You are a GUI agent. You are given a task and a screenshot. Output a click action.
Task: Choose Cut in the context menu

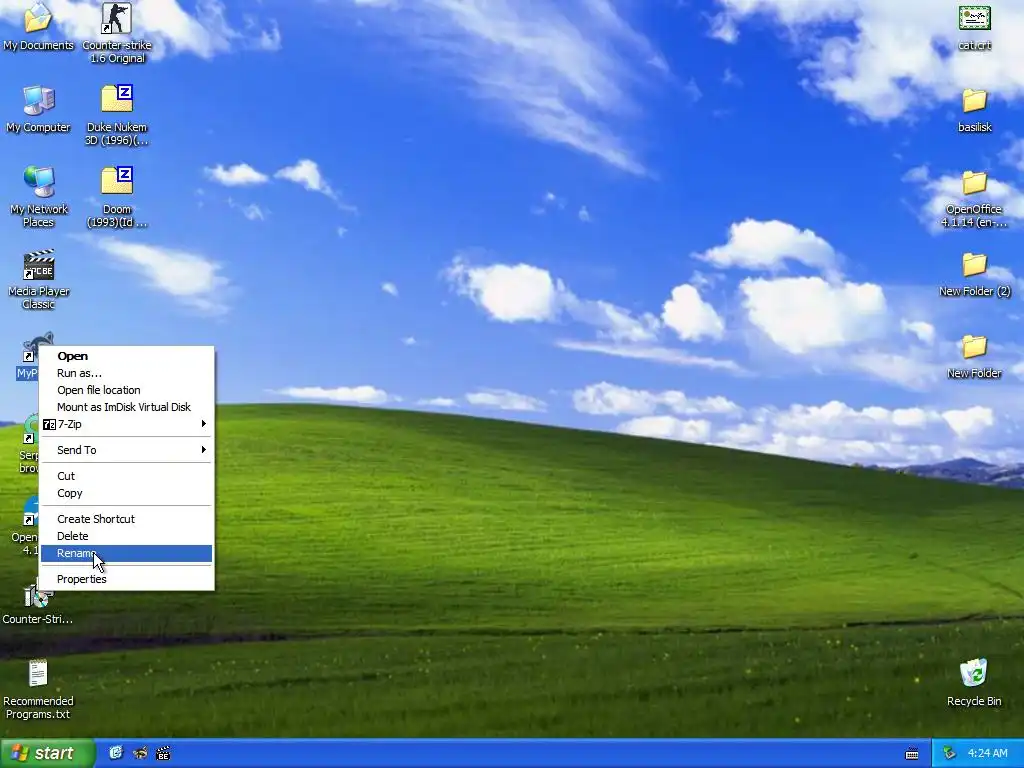126,476
